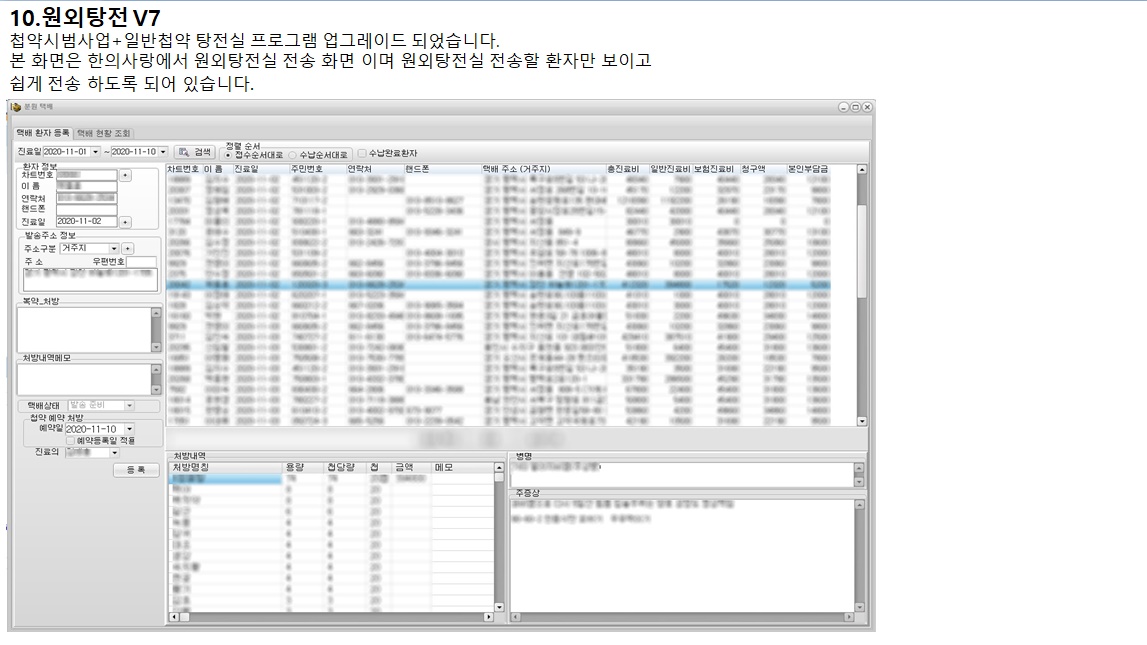The width and height of the screenshot is (1147, 645).
Task: Expand the 주소구분 거주지 dropdown
Action: [114, 248]
